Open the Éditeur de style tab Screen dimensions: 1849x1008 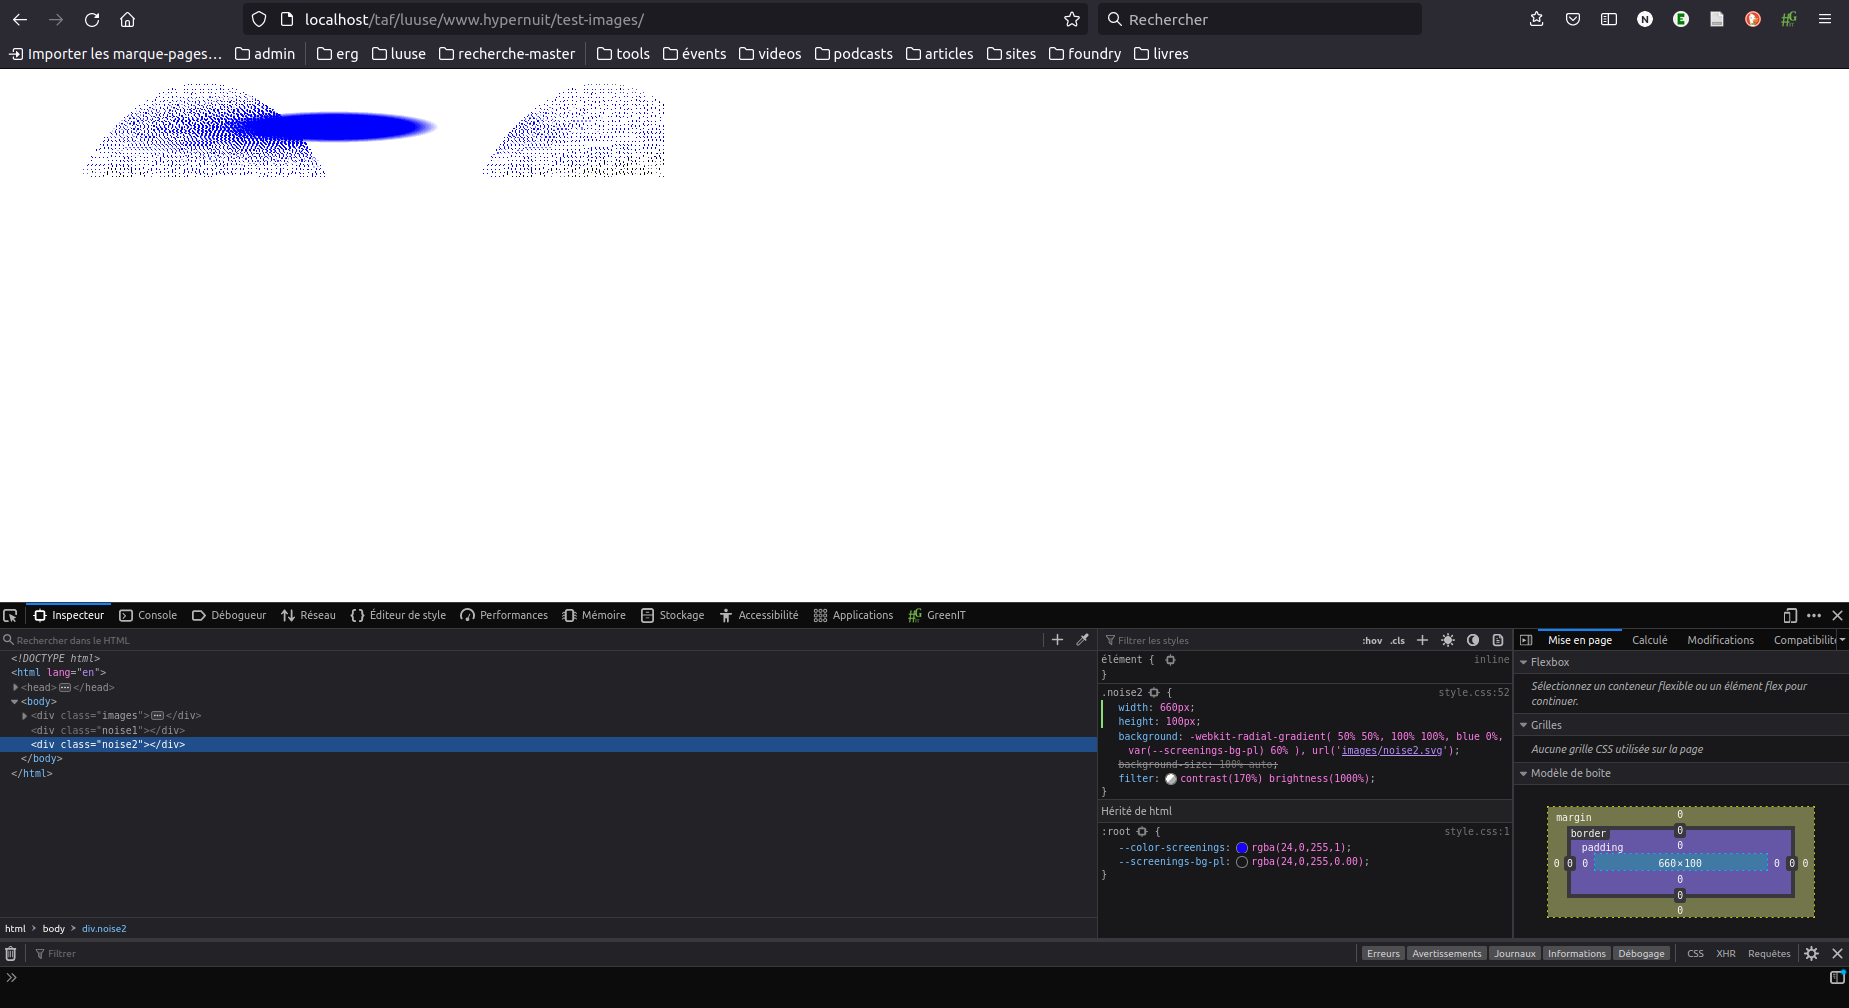[398, 616]
